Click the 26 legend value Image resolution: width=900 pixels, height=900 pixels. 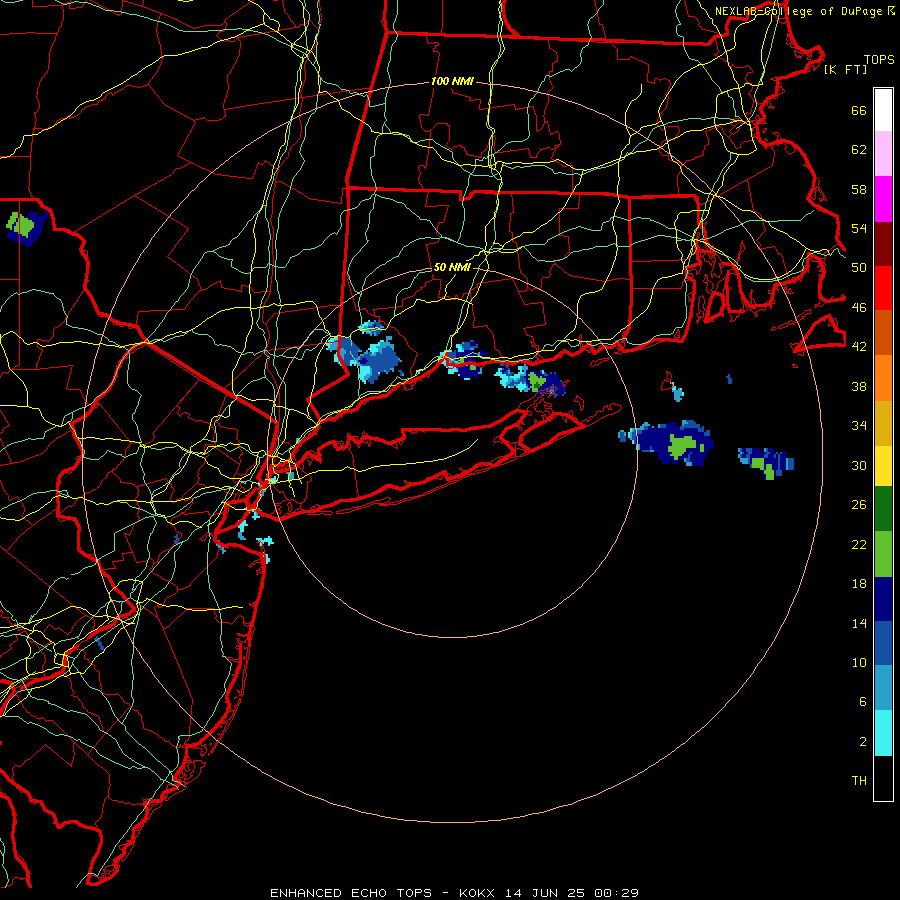[x=859, y=505]
